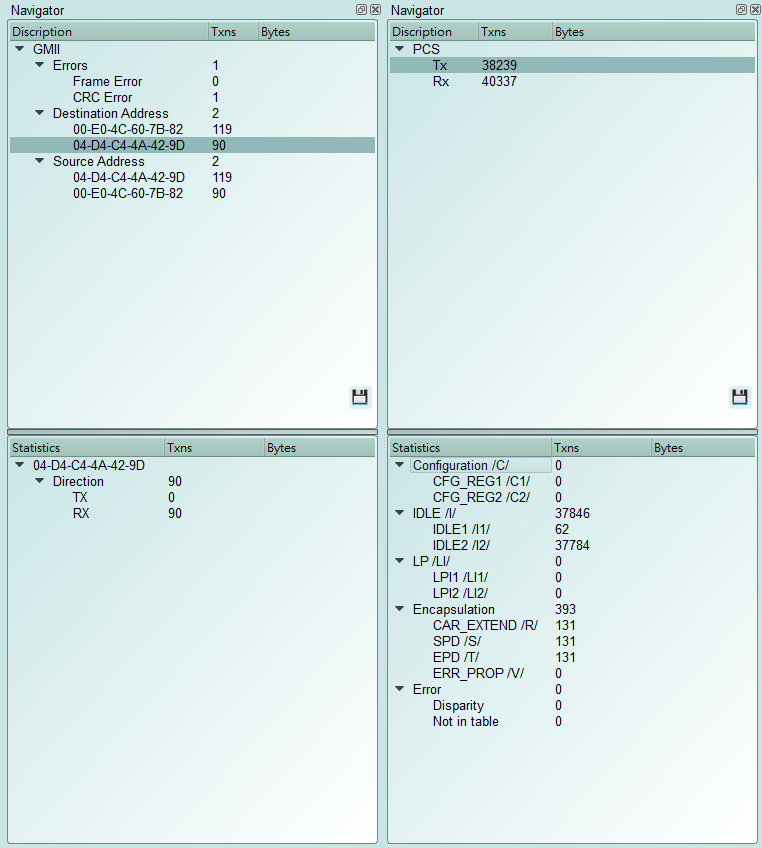Collapse the GMII tree node
Screen dimensions: 762x848
20,49
